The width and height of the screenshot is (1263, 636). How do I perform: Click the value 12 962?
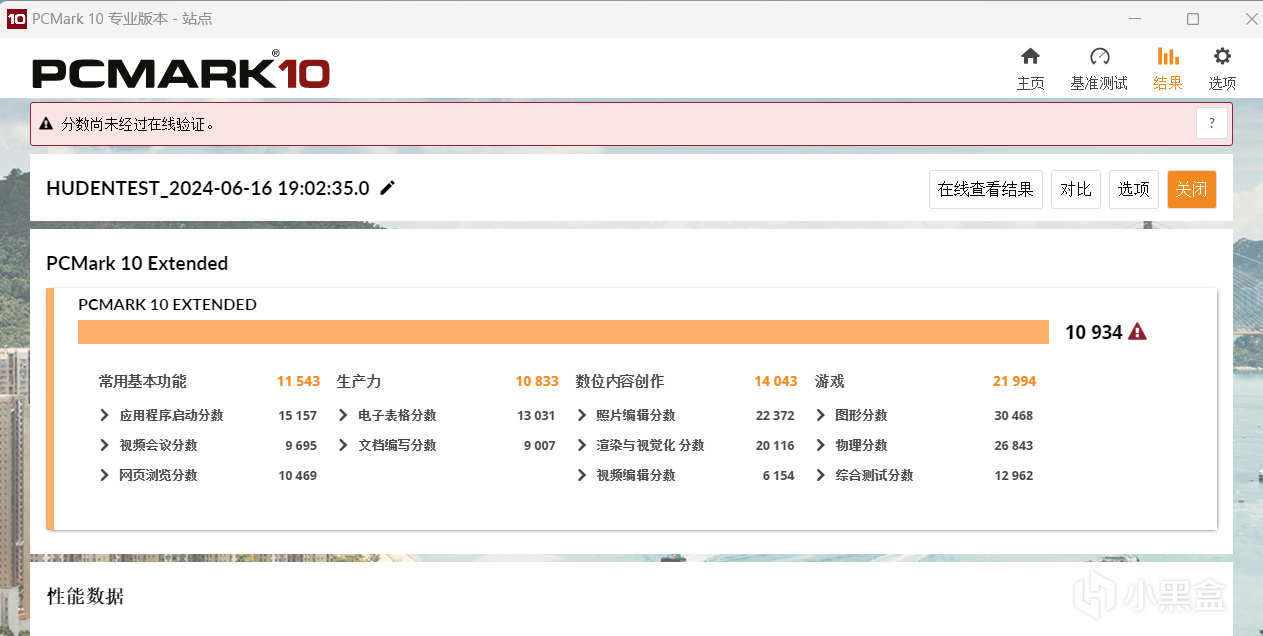tap(1014, 475)
